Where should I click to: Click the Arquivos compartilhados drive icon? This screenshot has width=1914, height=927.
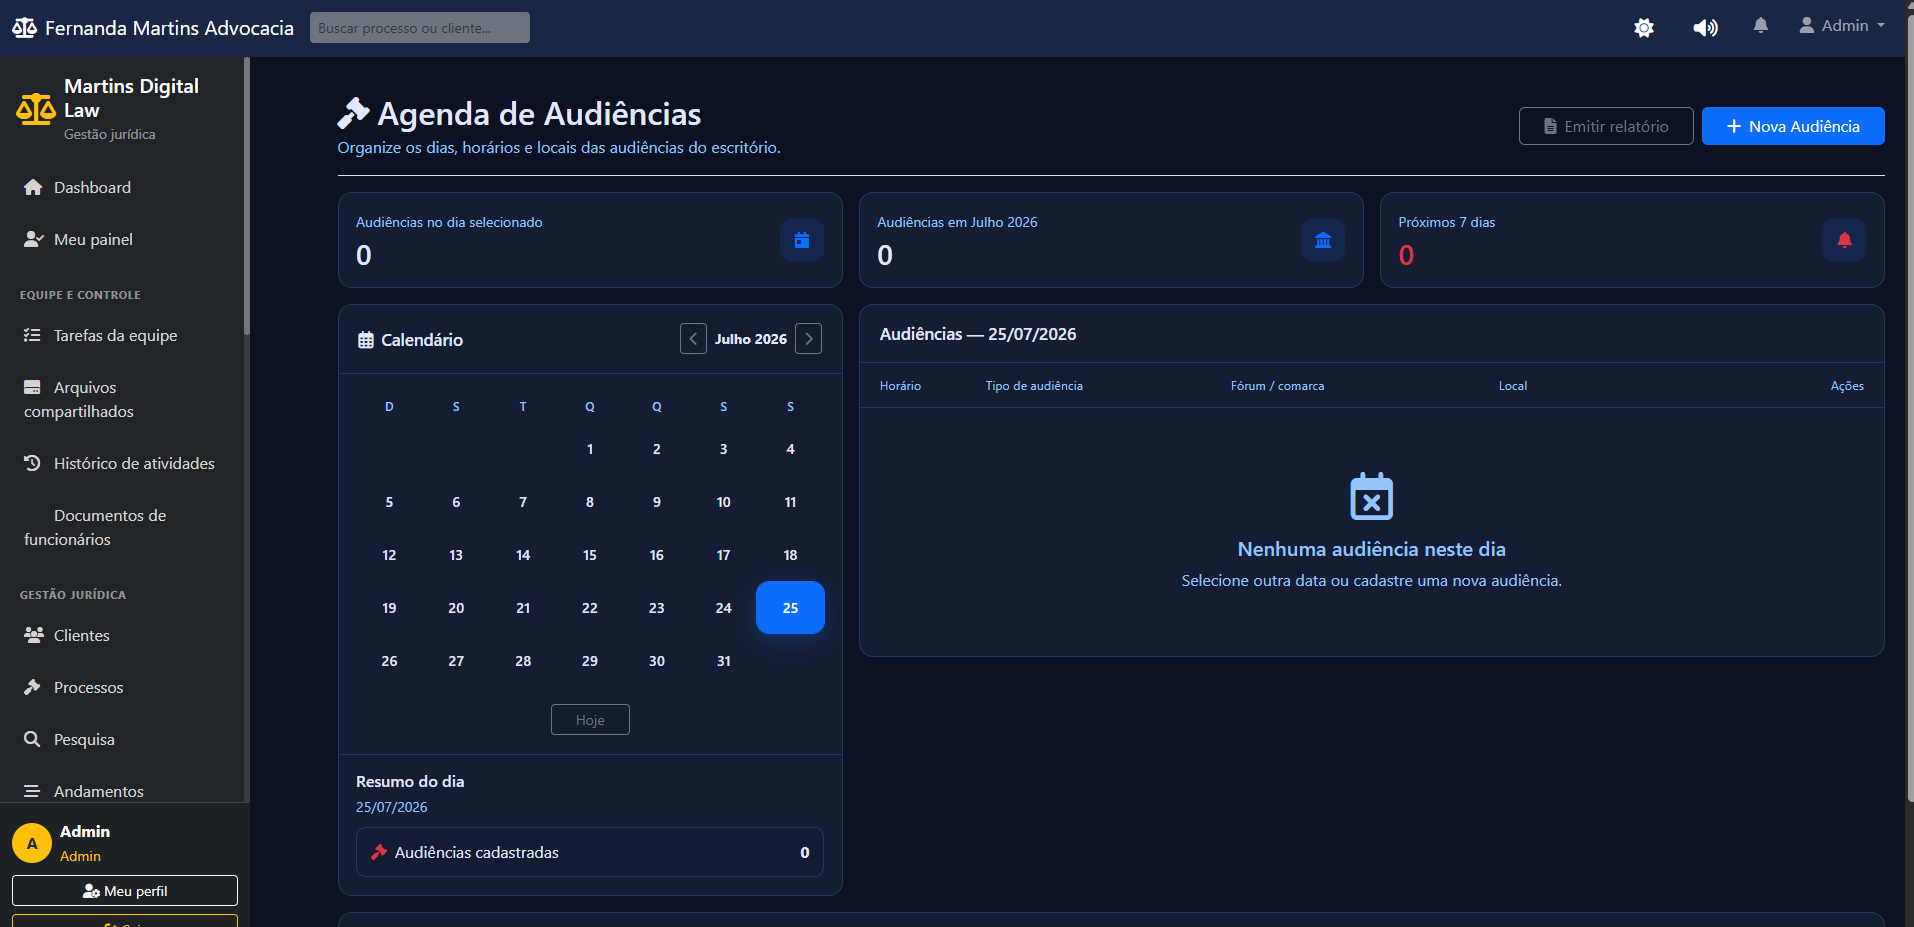click(x=32, y=387)
